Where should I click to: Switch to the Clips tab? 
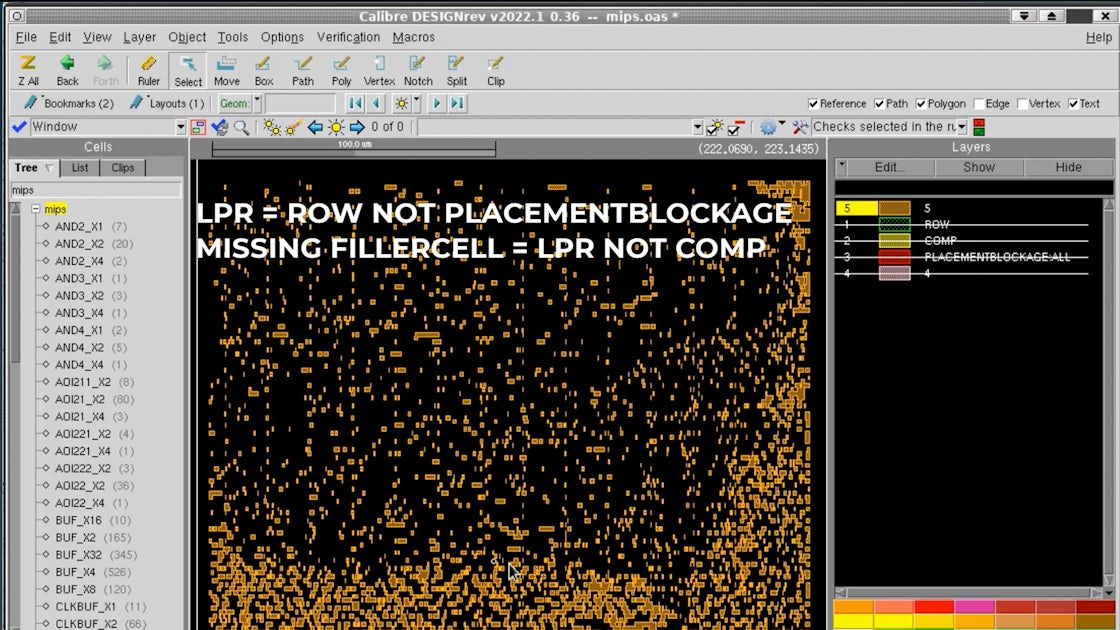click(x=123, y=167)
